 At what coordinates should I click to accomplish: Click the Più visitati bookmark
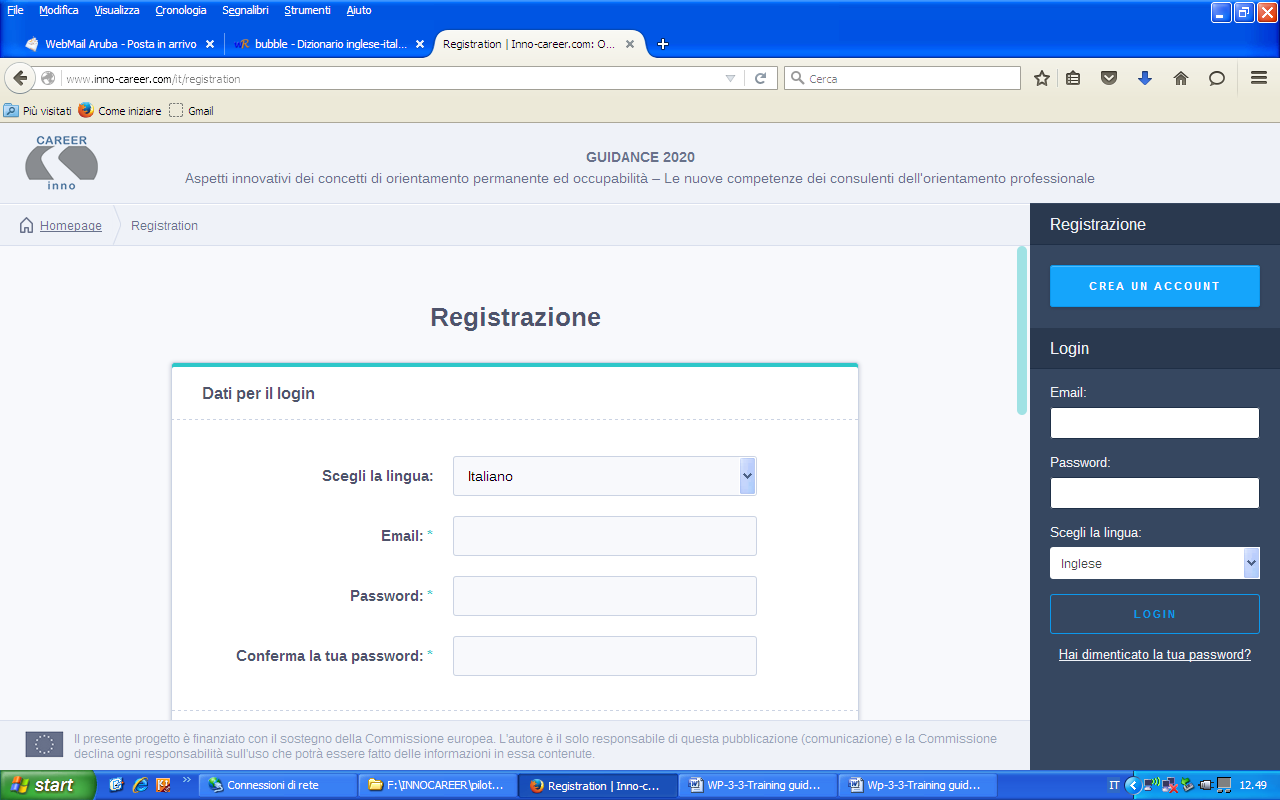pyautogui.click(x=38, y=111)
